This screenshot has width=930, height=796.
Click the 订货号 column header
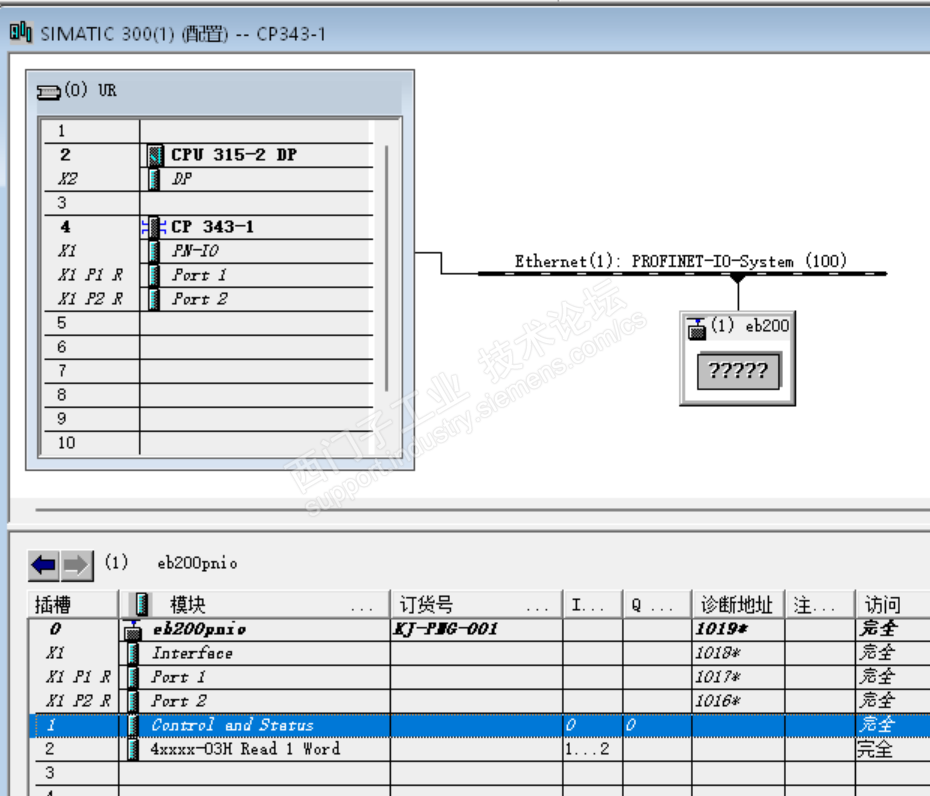coord(476,605)
